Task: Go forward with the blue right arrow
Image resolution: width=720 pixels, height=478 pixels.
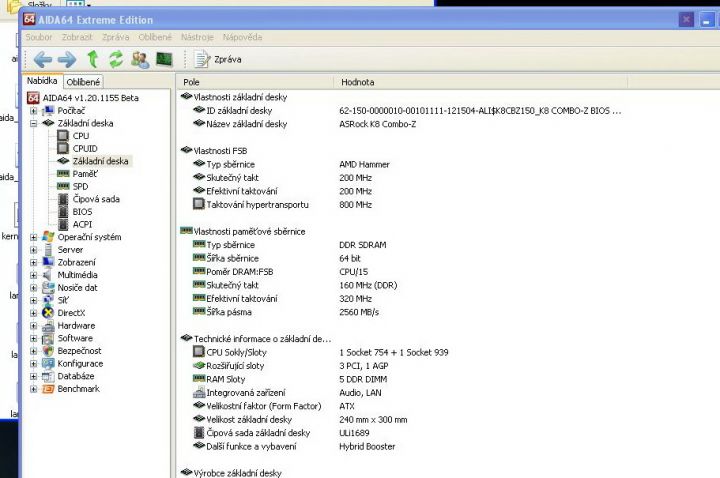Action: click(67, 59)
